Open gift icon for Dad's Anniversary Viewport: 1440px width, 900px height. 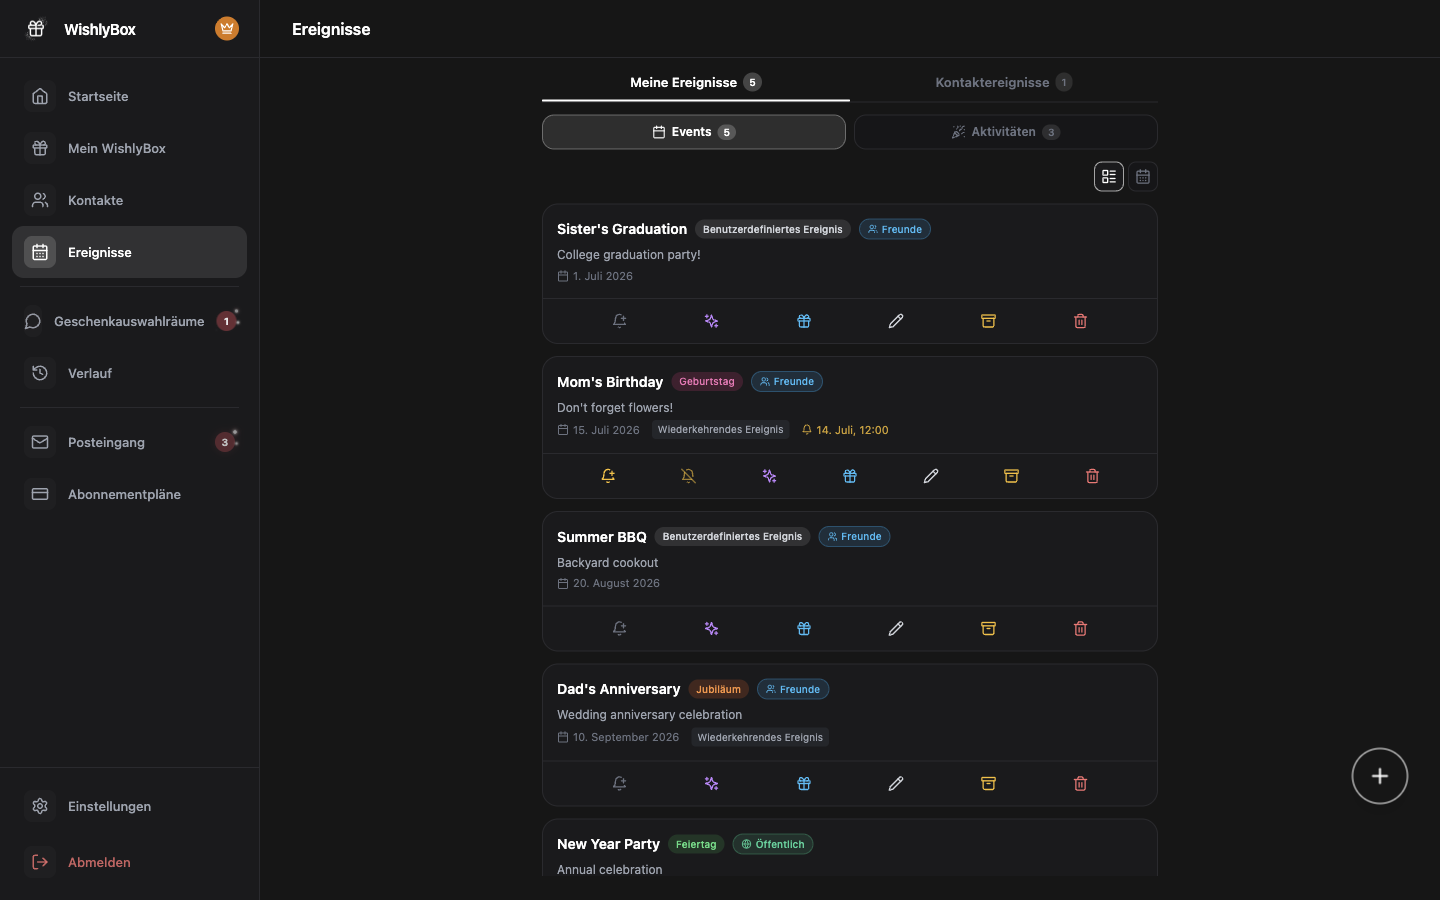pyautogui.click(x=804, y=784)
